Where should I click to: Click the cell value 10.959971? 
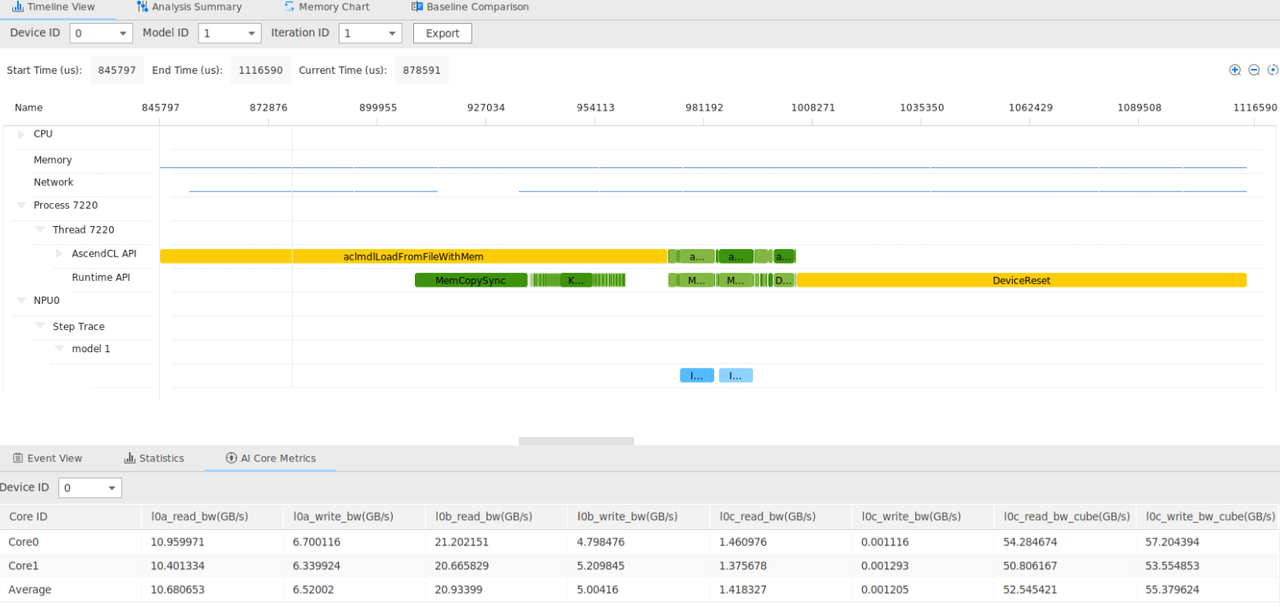pos(177,542)
